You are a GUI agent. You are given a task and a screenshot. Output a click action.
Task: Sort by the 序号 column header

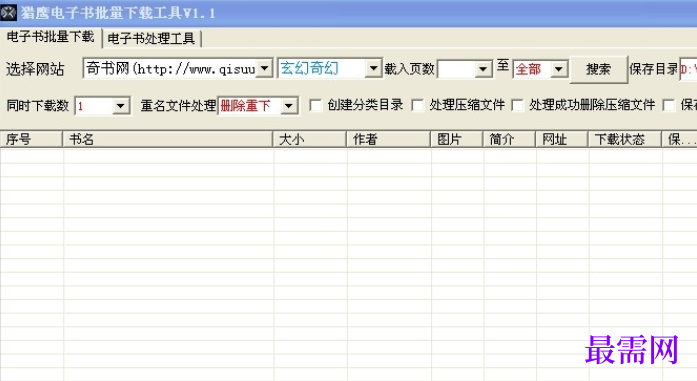click(x=31, y=140)
